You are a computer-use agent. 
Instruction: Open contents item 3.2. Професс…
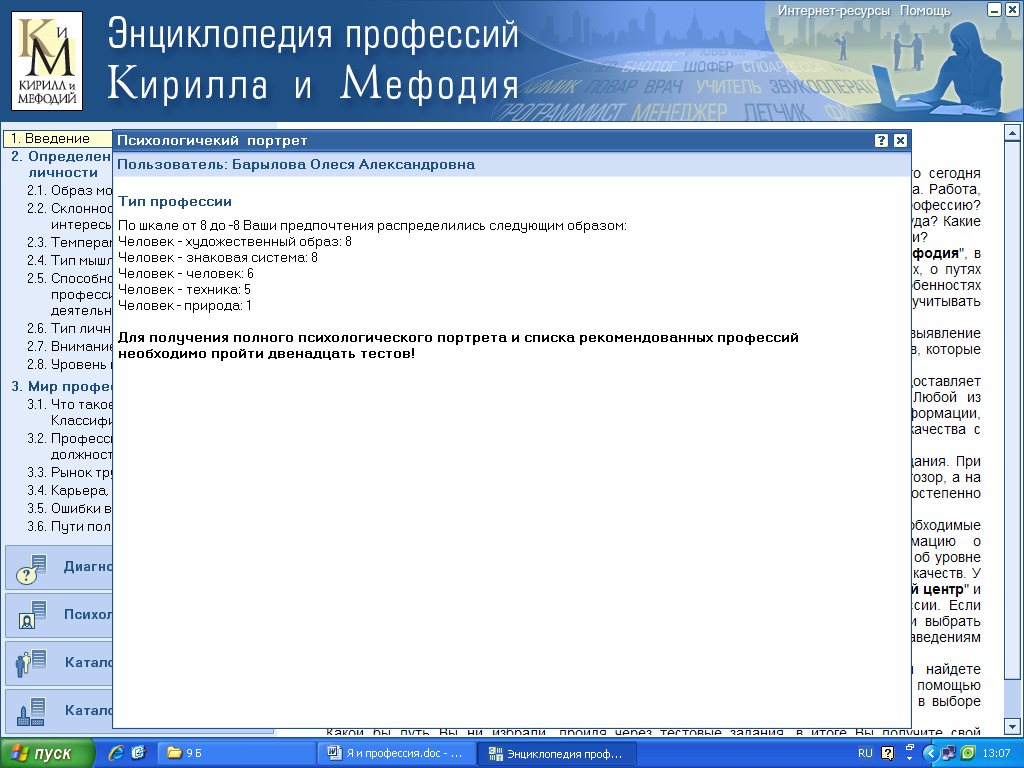(69, 446)
